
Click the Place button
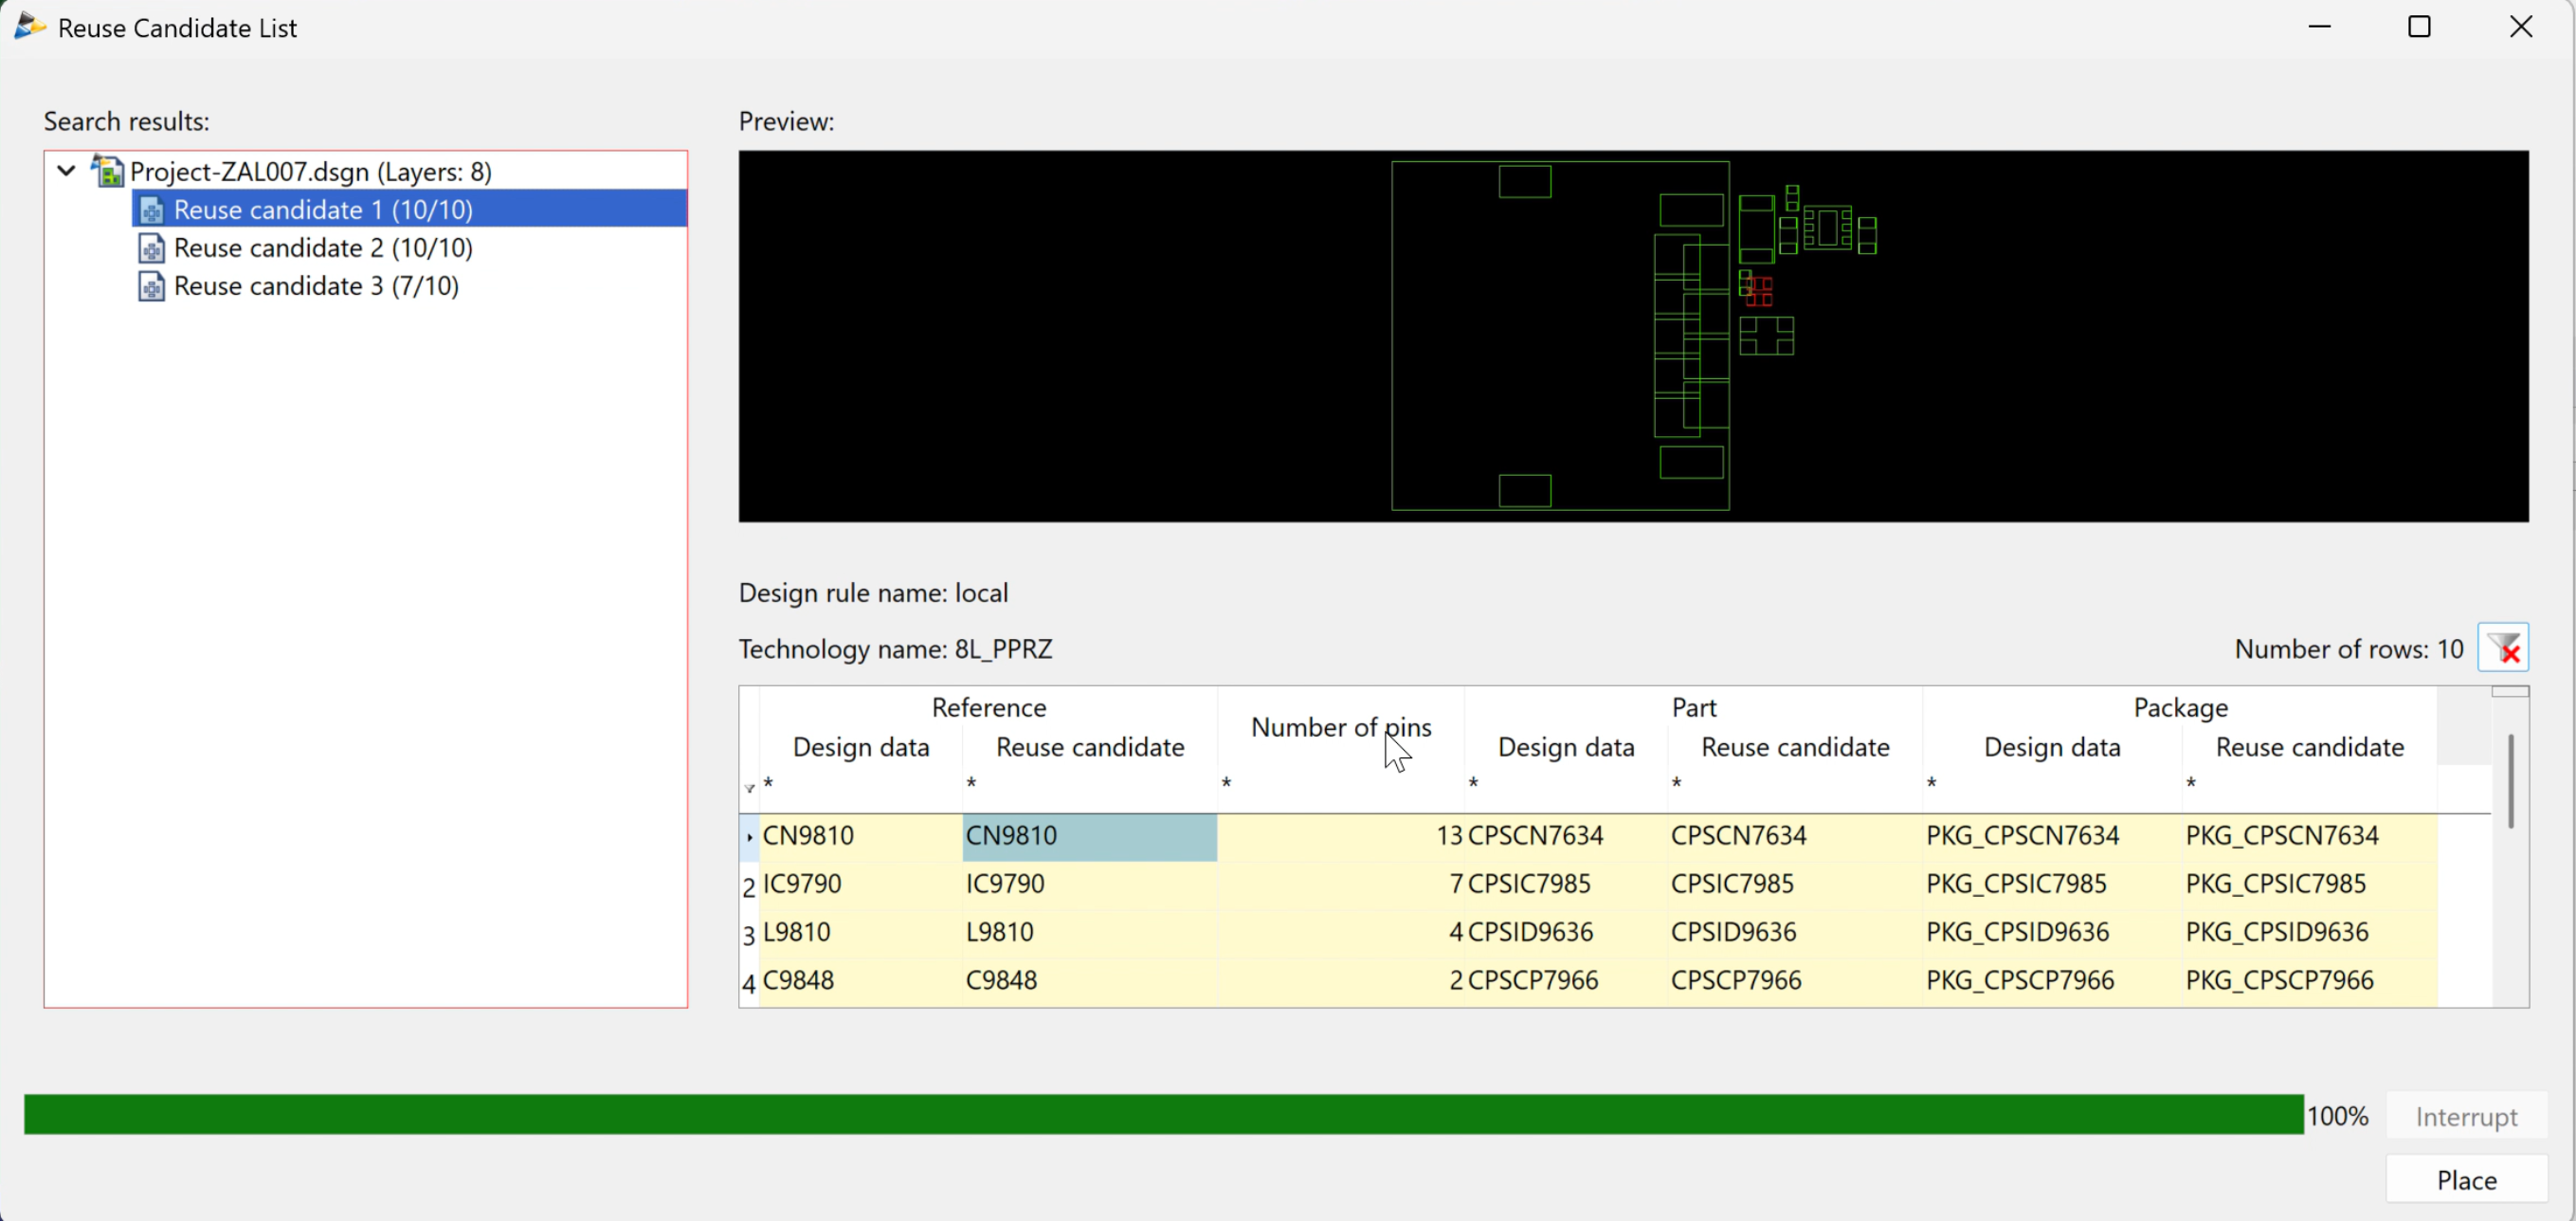click(x=2466, y=1179)
